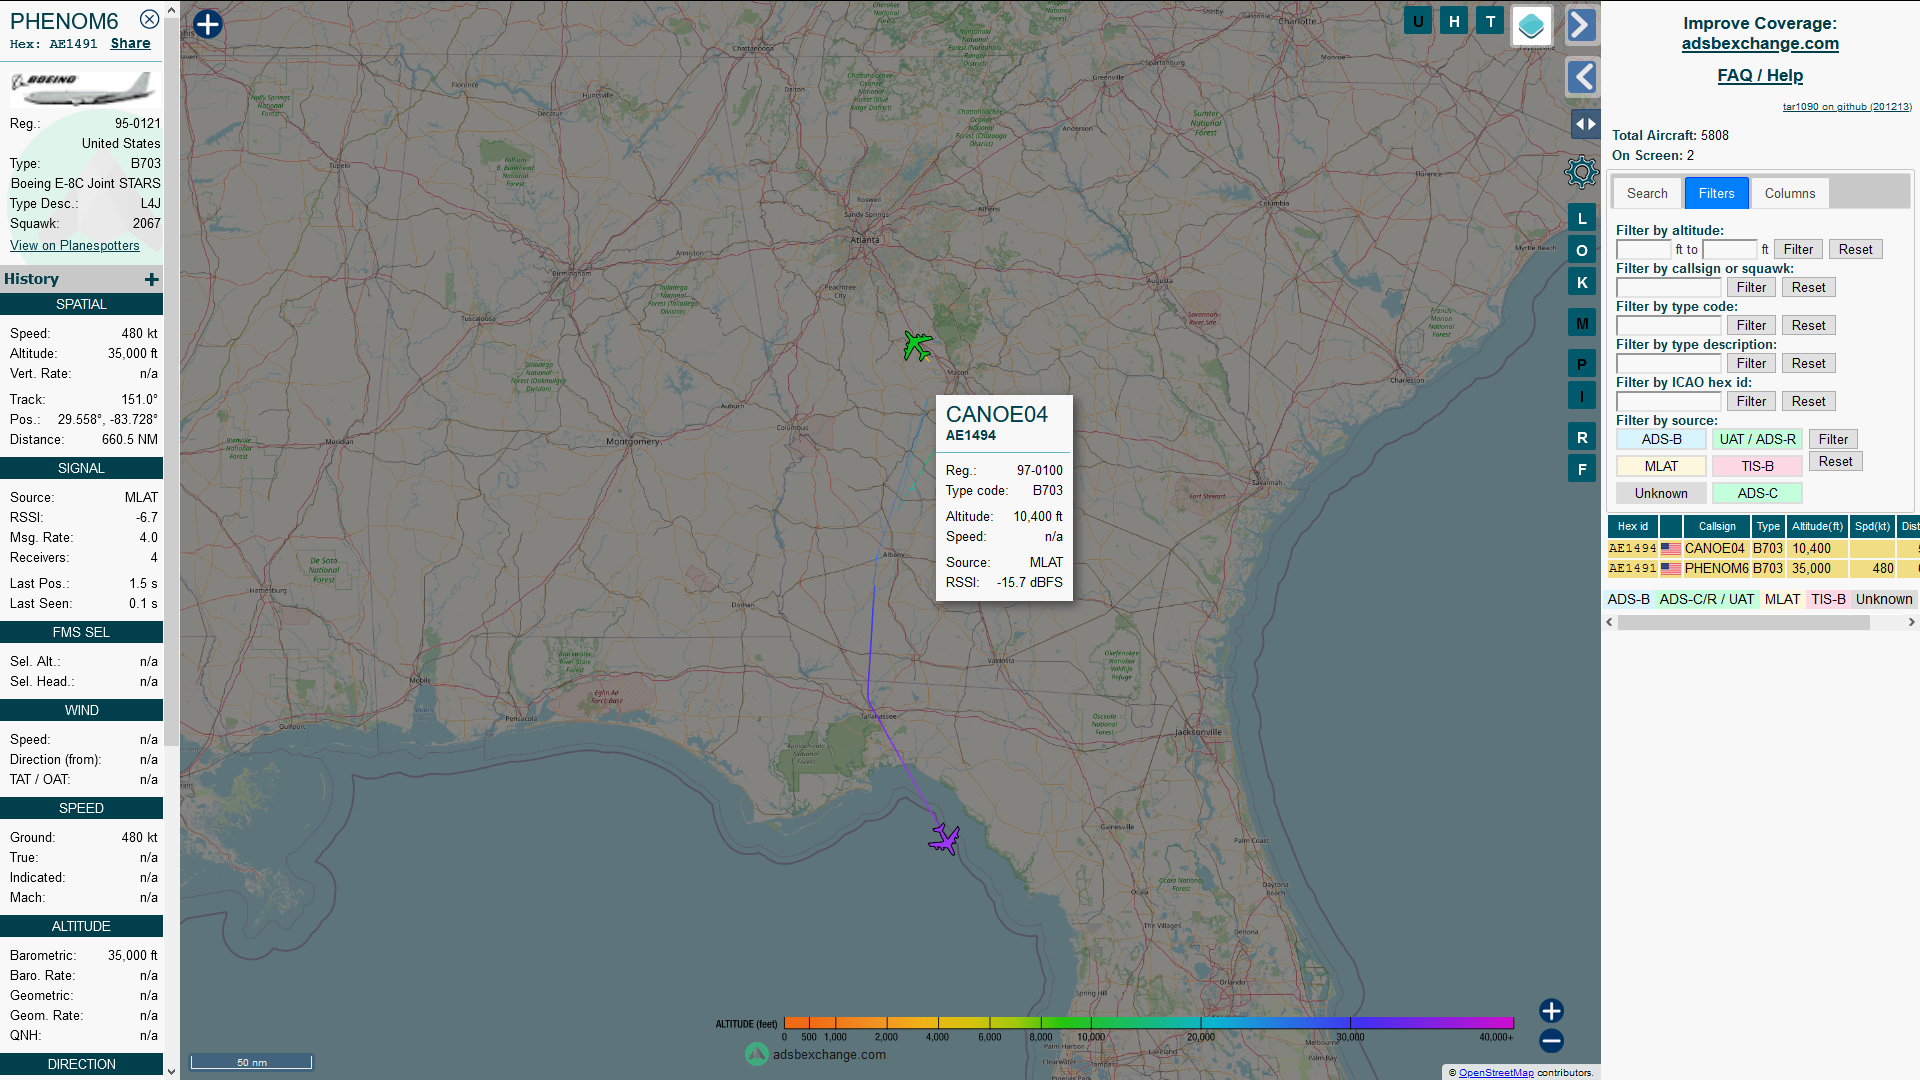
Task: Open the adsbexchange.com coverage link
Action: pyautogui.click(x=1760, y=43)
